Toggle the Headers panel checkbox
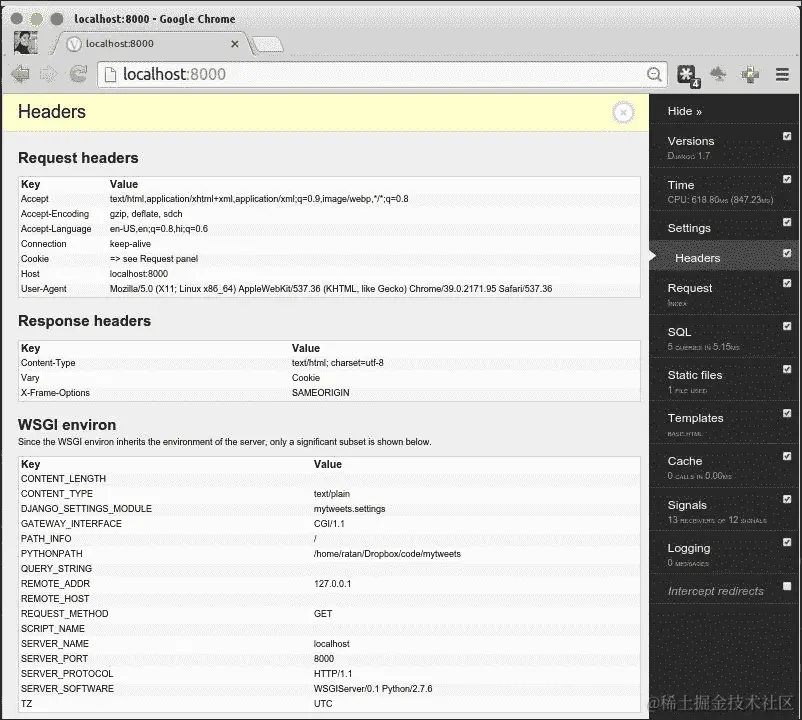Image resolution: width=802 pixels, height=720 pixels. (x=787, y=253)
